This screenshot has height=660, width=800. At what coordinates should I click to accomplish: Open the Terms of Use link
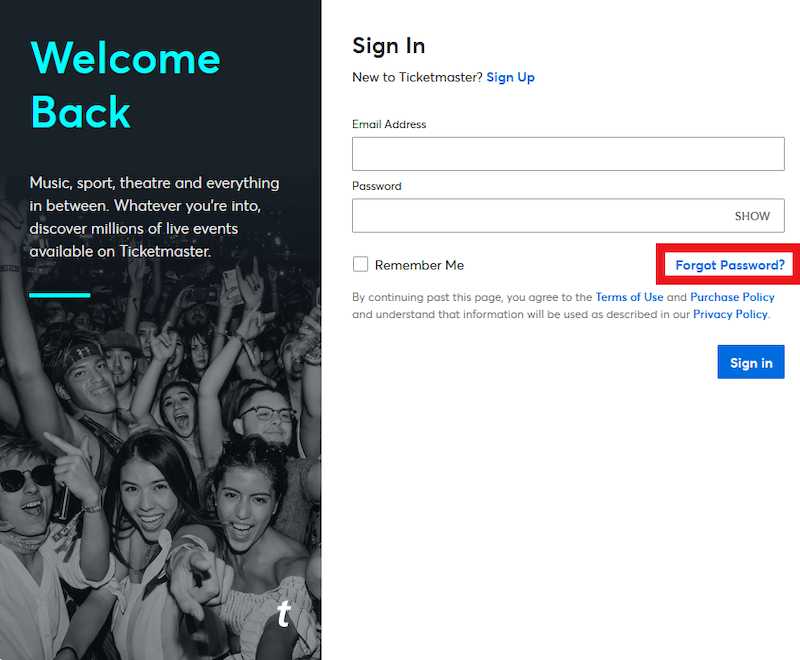point(629,297)
